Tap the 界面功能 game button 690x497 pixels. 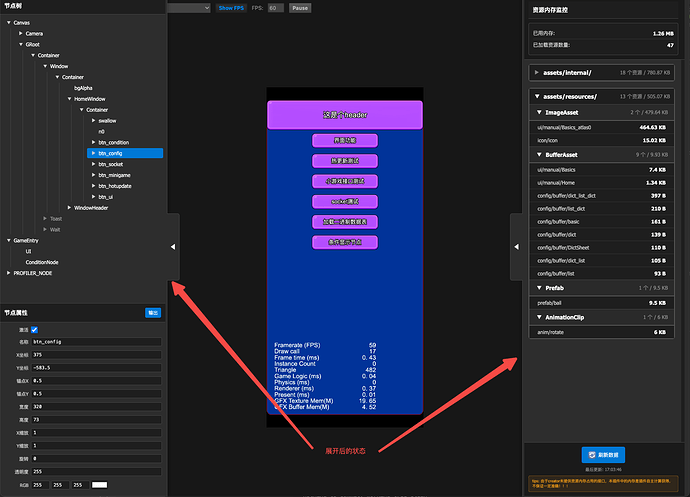coord(345,140)
